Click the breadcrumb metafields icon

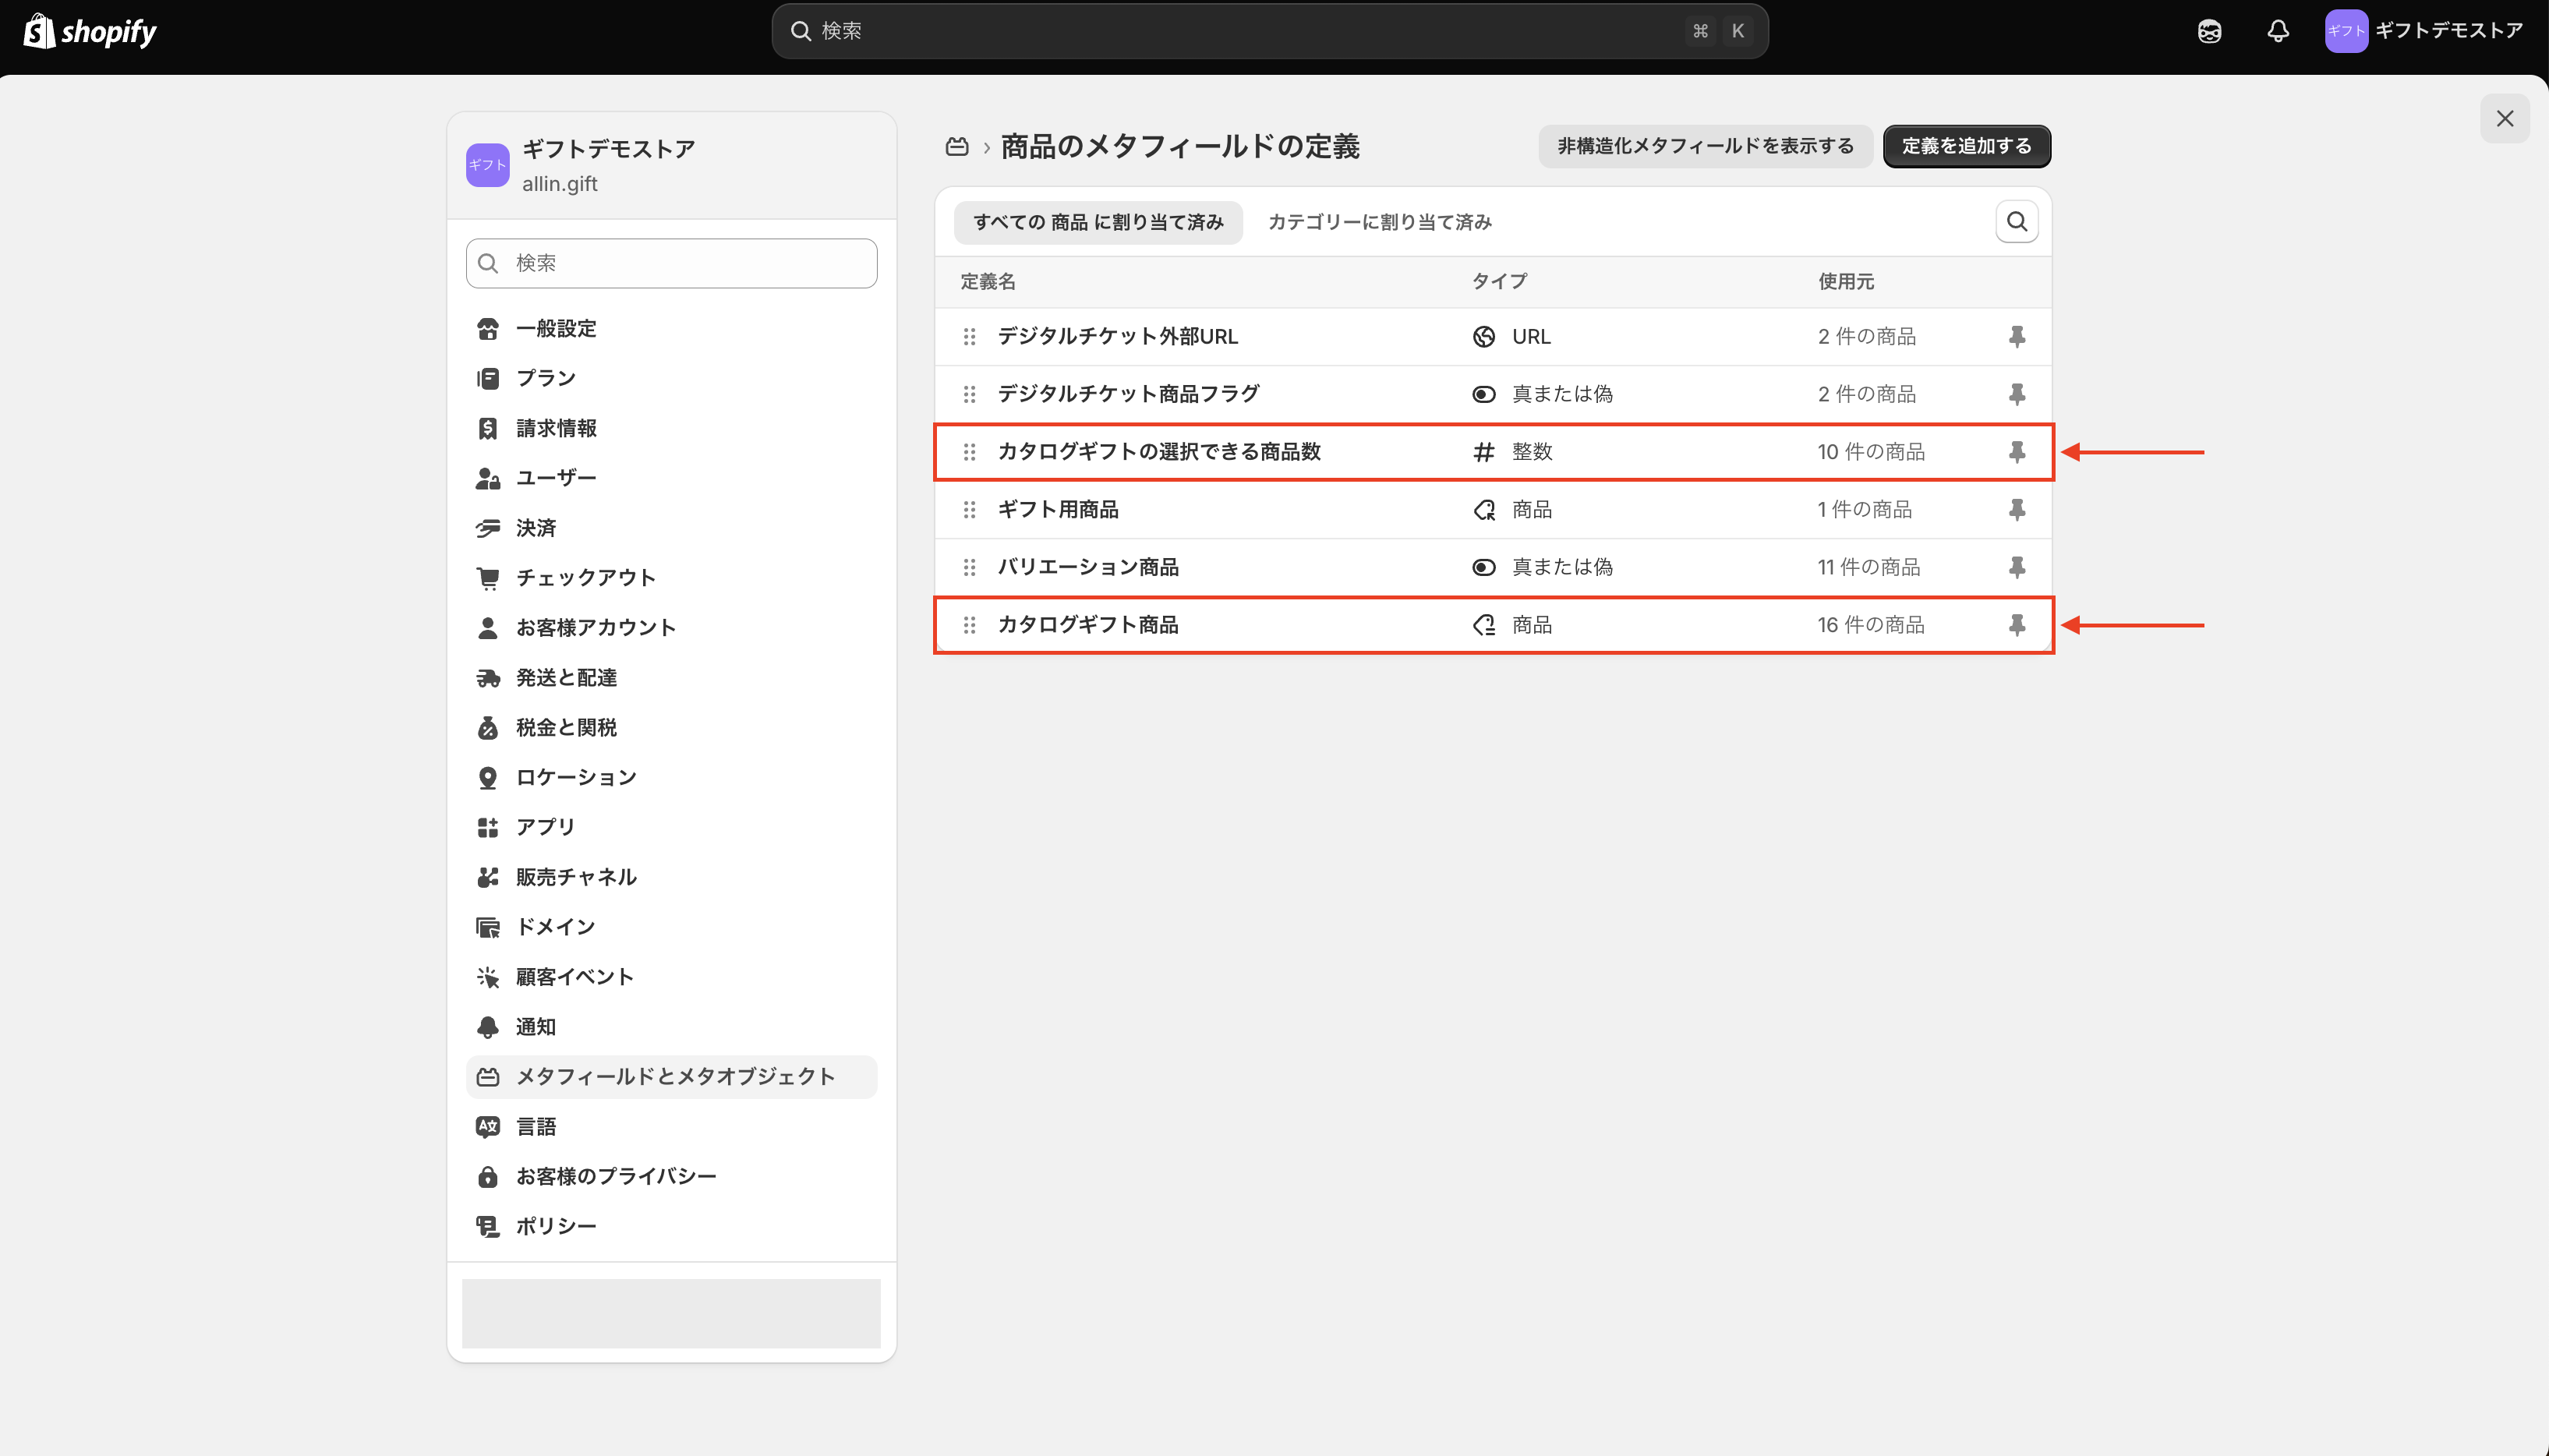(x=957, y=147)
